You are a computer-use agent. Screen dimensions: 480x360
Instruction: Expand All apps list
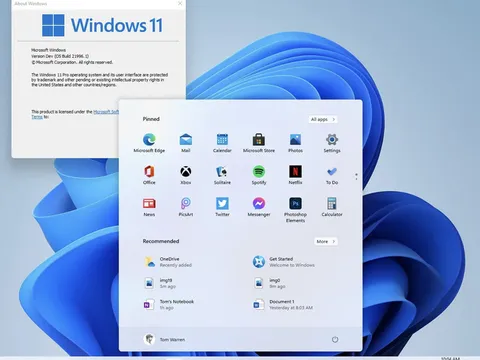(323, 119)
